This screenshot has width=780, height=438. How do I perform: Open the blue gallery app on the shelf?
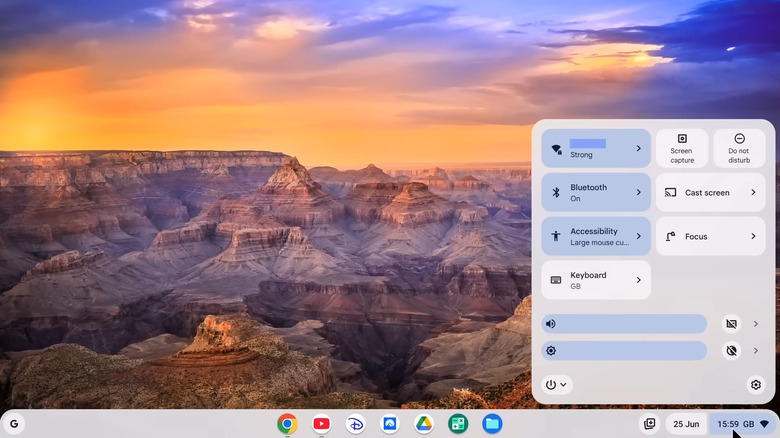point(390,424)
